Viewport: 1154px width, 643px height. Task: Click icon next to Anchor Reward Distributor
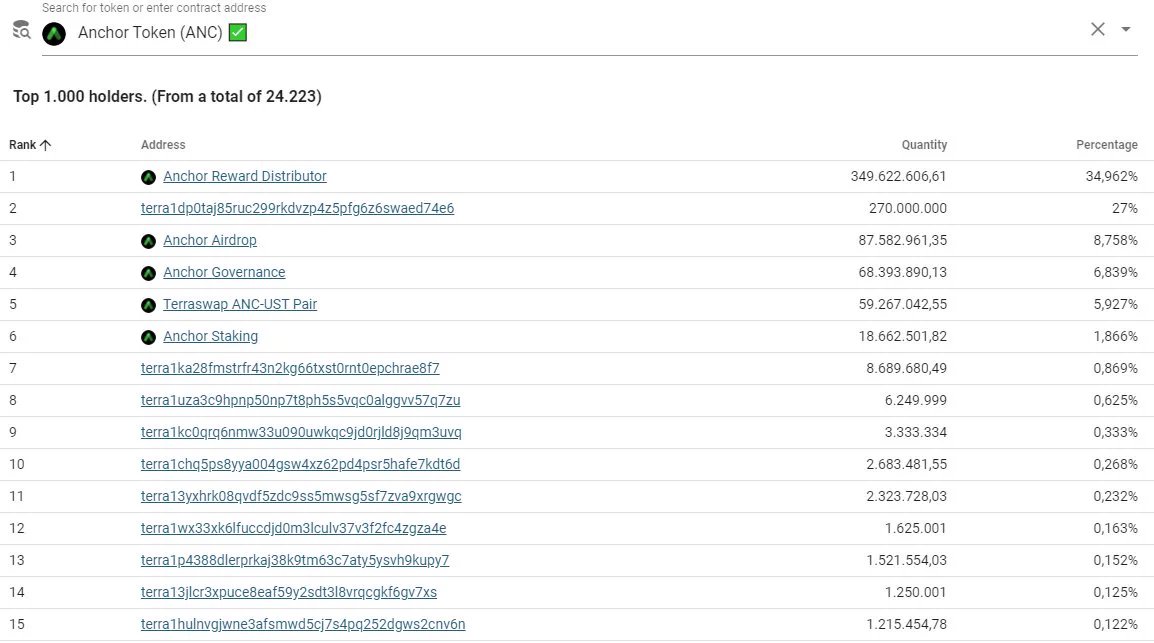click(x=148, y=177)
